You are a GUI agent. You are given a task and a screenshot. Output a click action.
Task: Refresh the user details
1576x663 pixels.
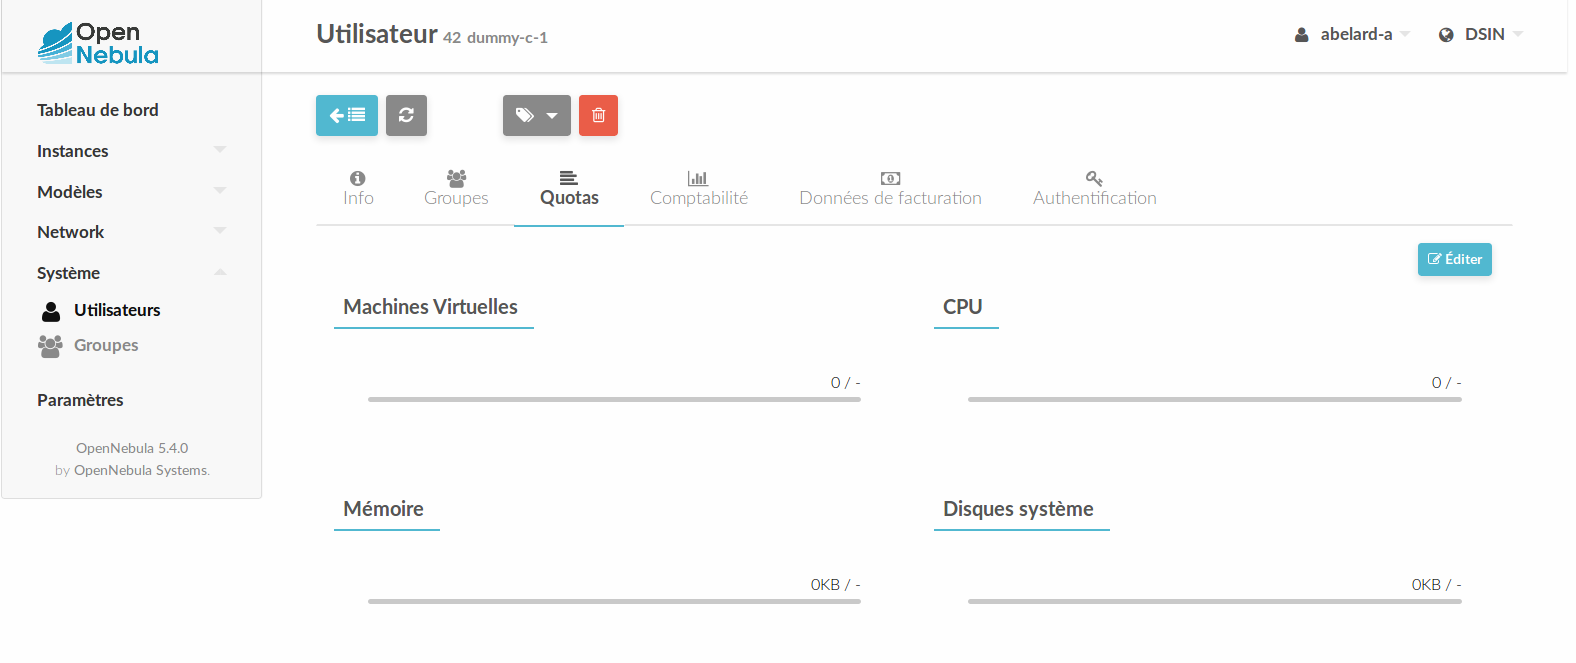pos(406,115)
